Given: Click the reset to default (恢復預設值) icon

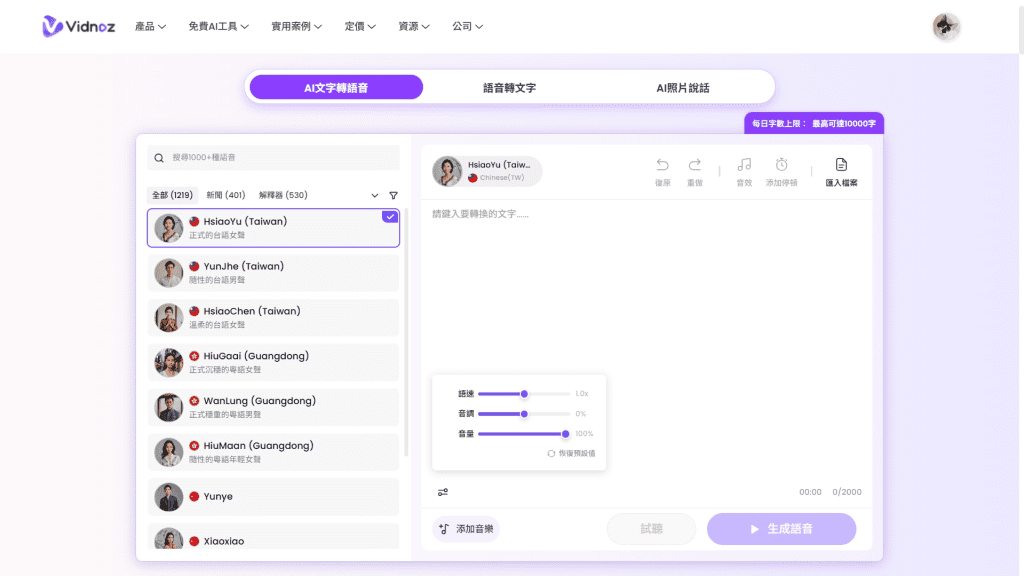Looking at the screenshot, I should [x=551, y=453].
